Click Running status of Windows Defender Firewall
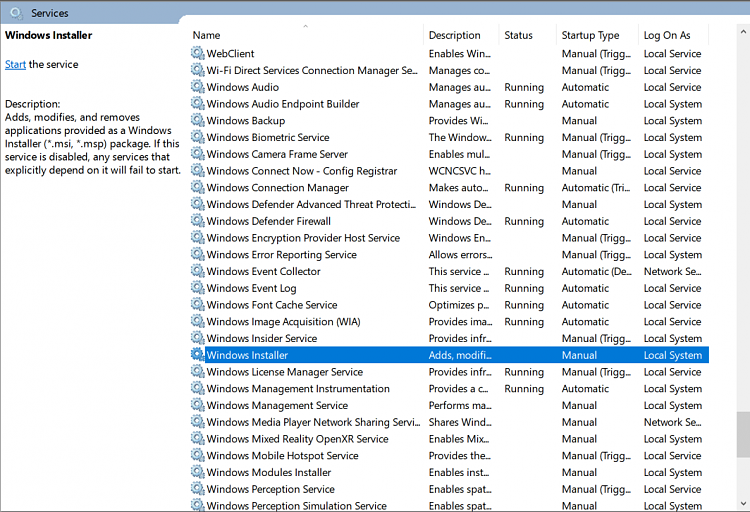The image size is (750, 512). pyautogui.click(x=524, y=221)
